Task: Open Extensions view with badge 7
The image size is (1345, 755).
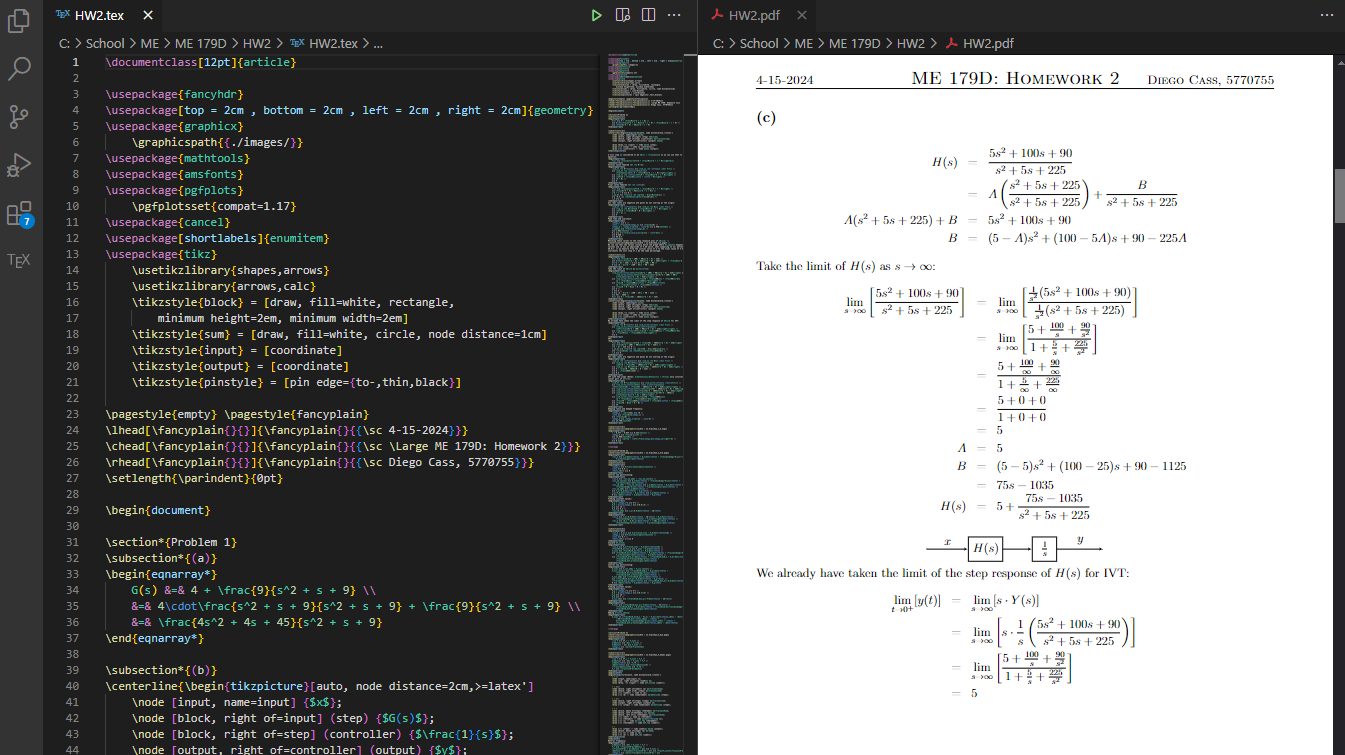Action: (19, 213)
